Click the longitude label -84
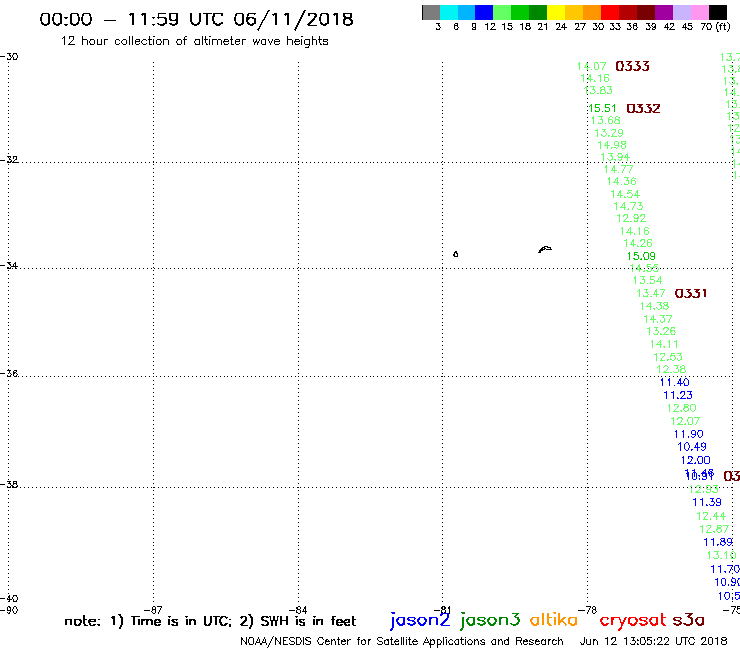This screenshot has width=740, height=650. (298, 611)
